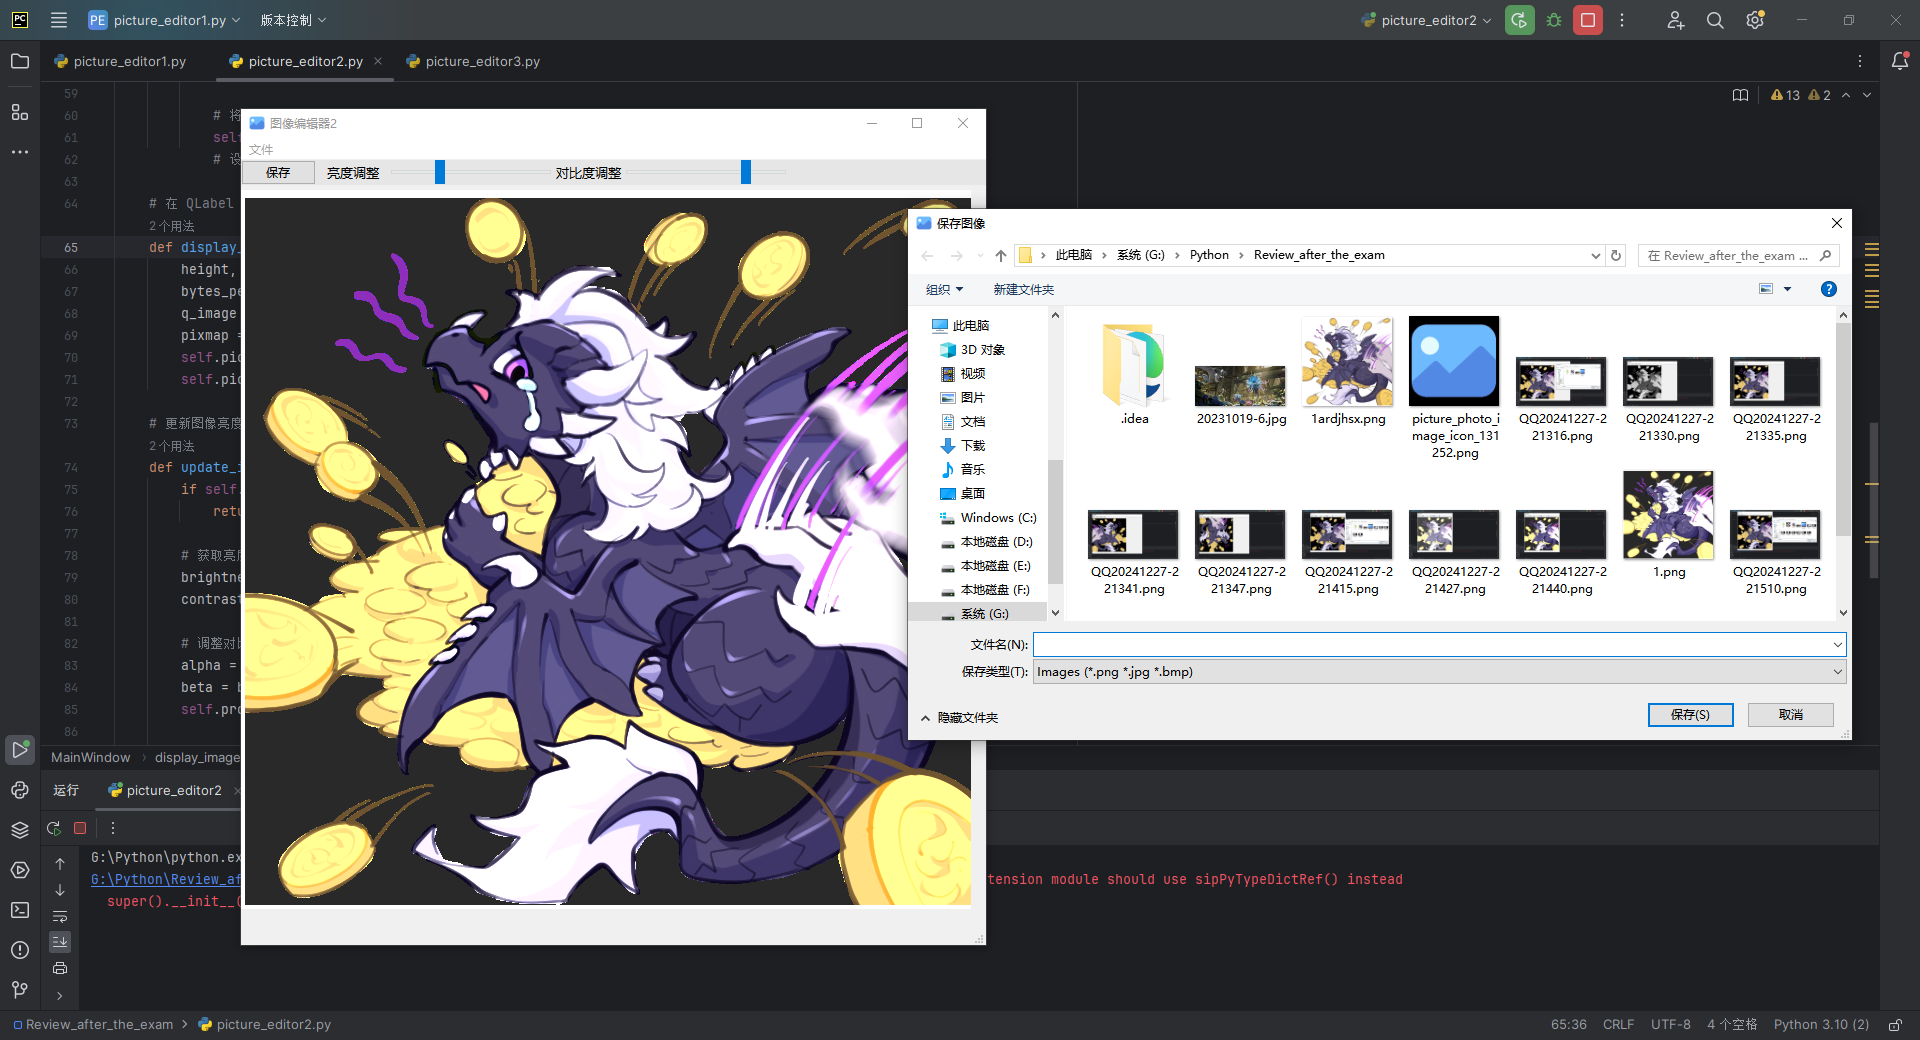The width and height of the screenshot is (1920, 1040).
Task: Click 保存(S) button in save dialog
Action: pos(1690,715)
